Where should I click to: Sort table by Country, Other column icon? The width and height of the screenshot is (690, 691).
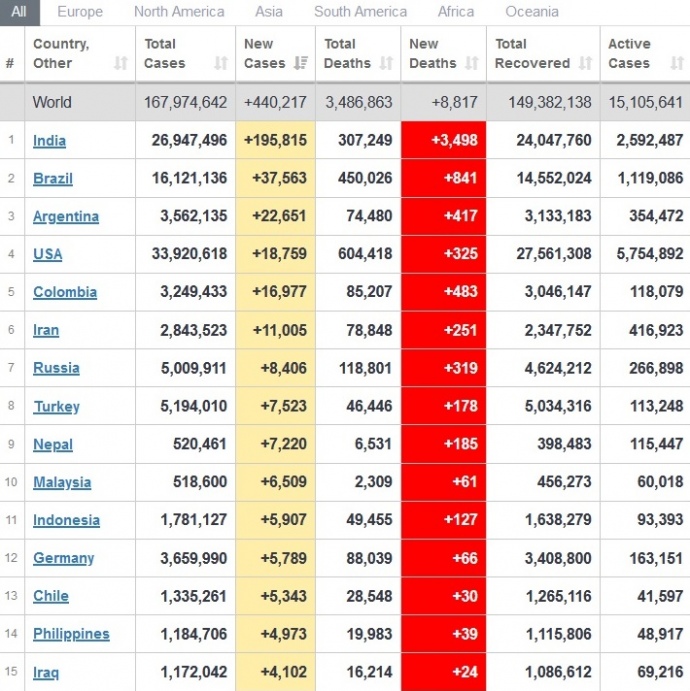click(x=121, y=63)
